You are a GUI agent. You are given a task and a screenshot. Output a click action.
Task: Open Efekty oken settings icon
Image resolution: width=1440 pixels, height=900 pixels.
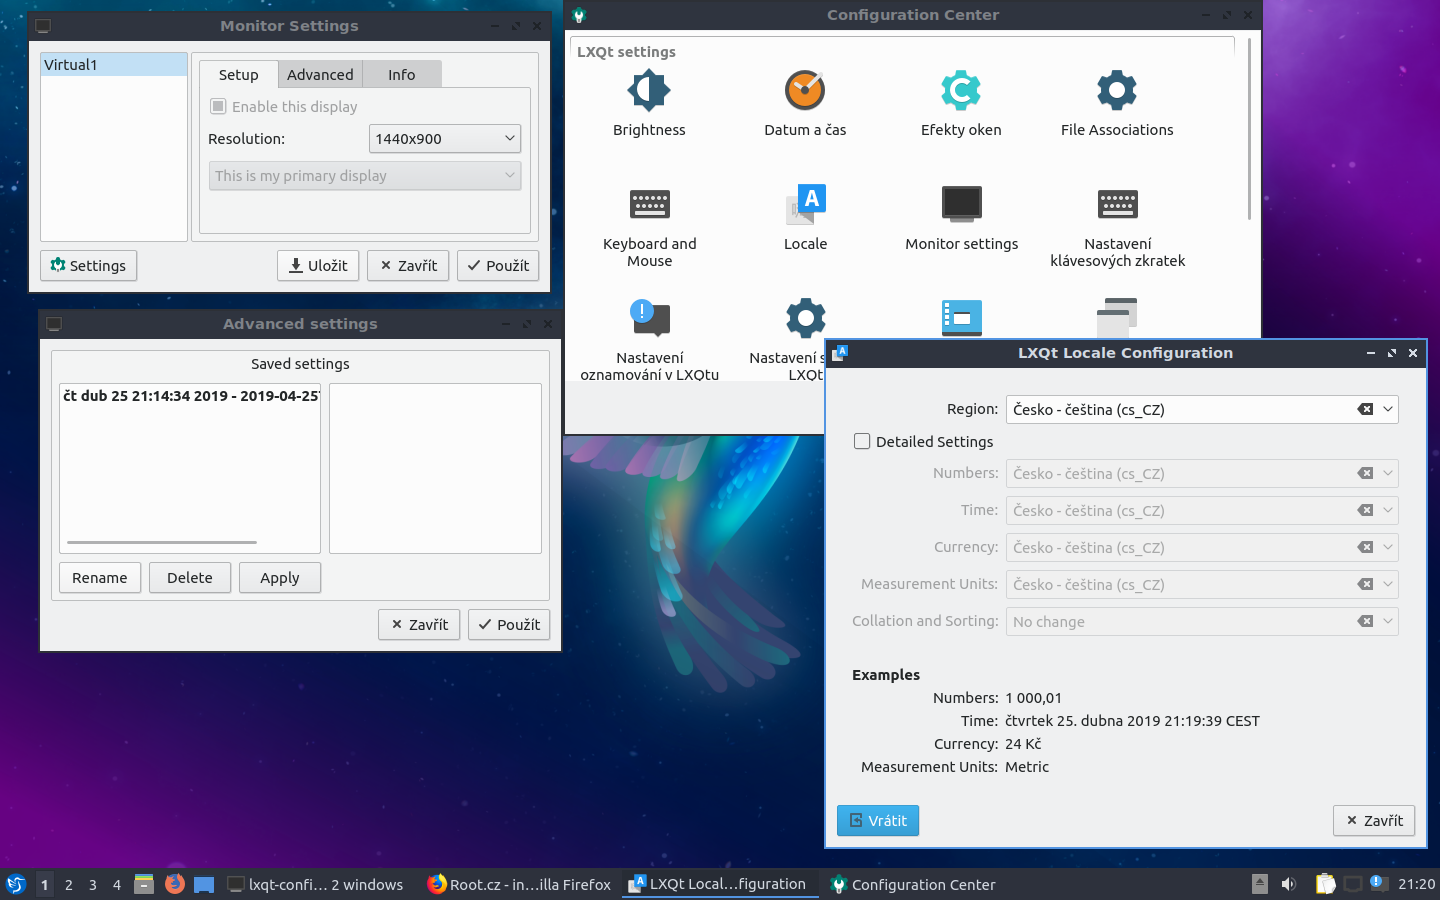point(961,91)
